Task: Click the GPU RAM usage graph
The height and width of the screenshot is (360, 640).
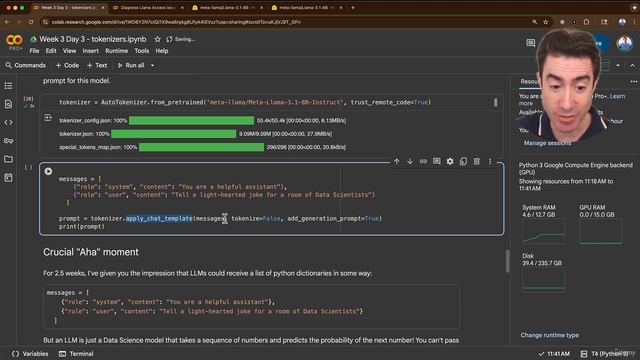Action: [601, 231]
